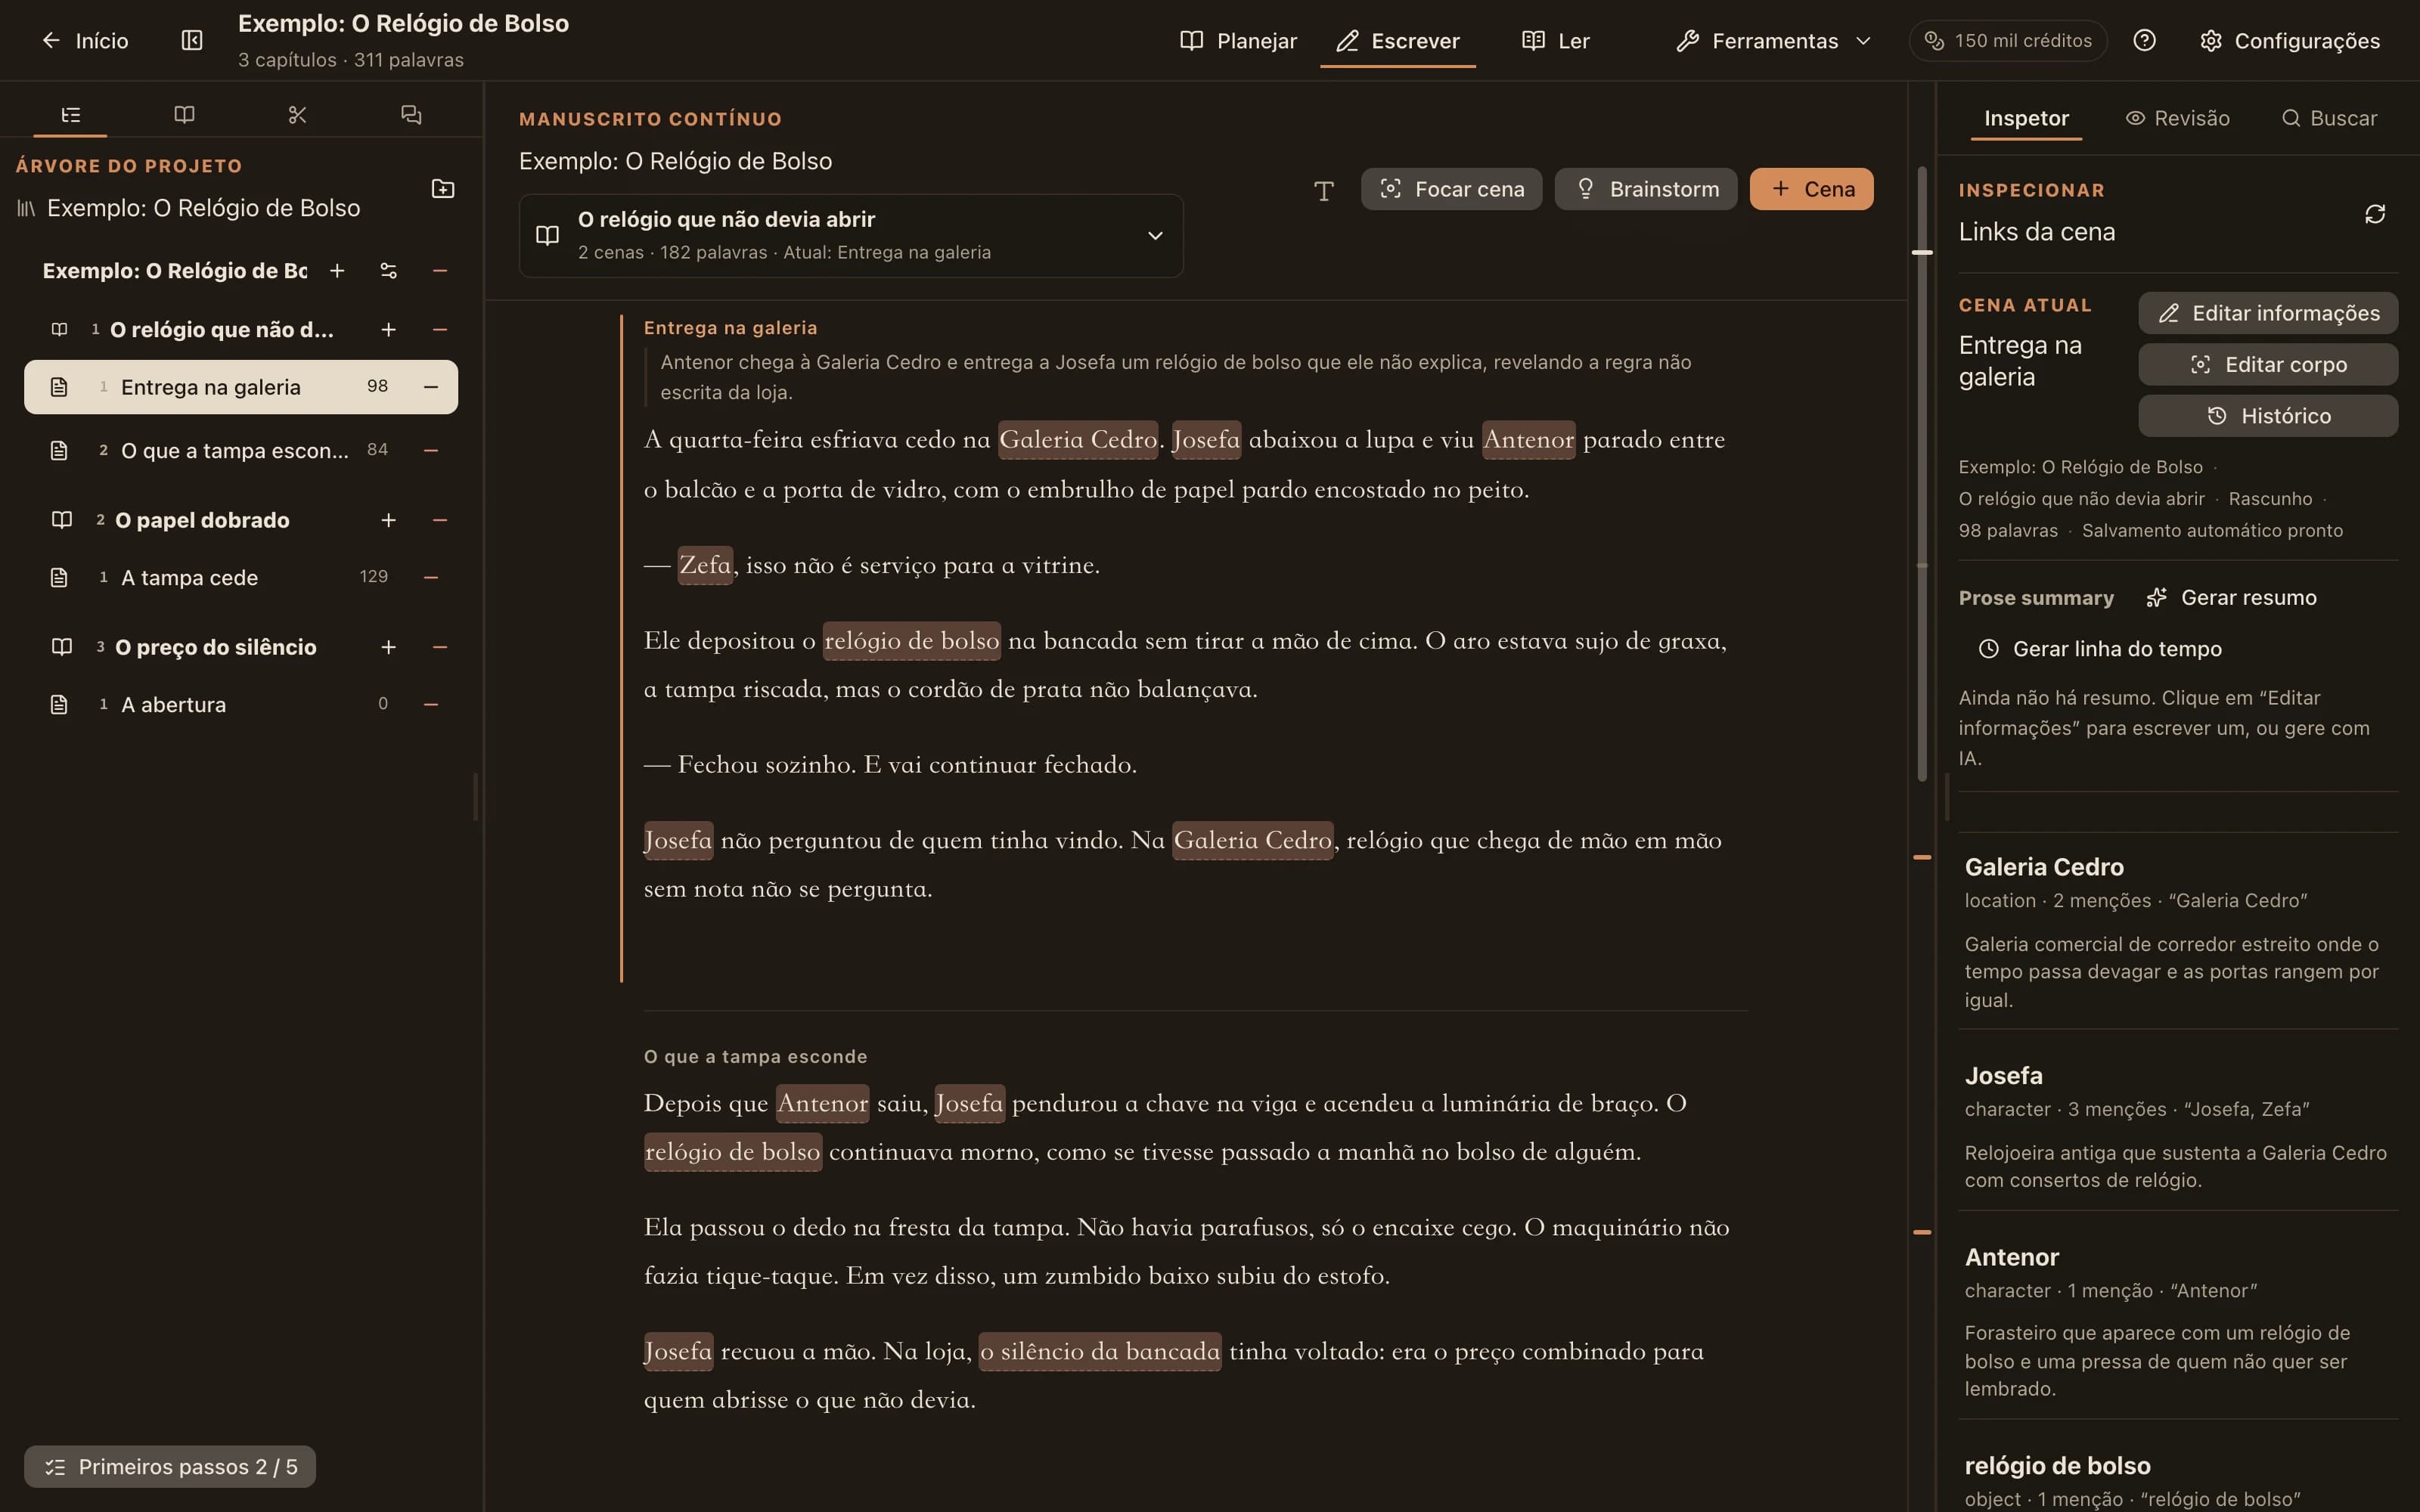Collapse chapter O relógio que não devia abrir

pyautogui.click(x=439, y=330)
